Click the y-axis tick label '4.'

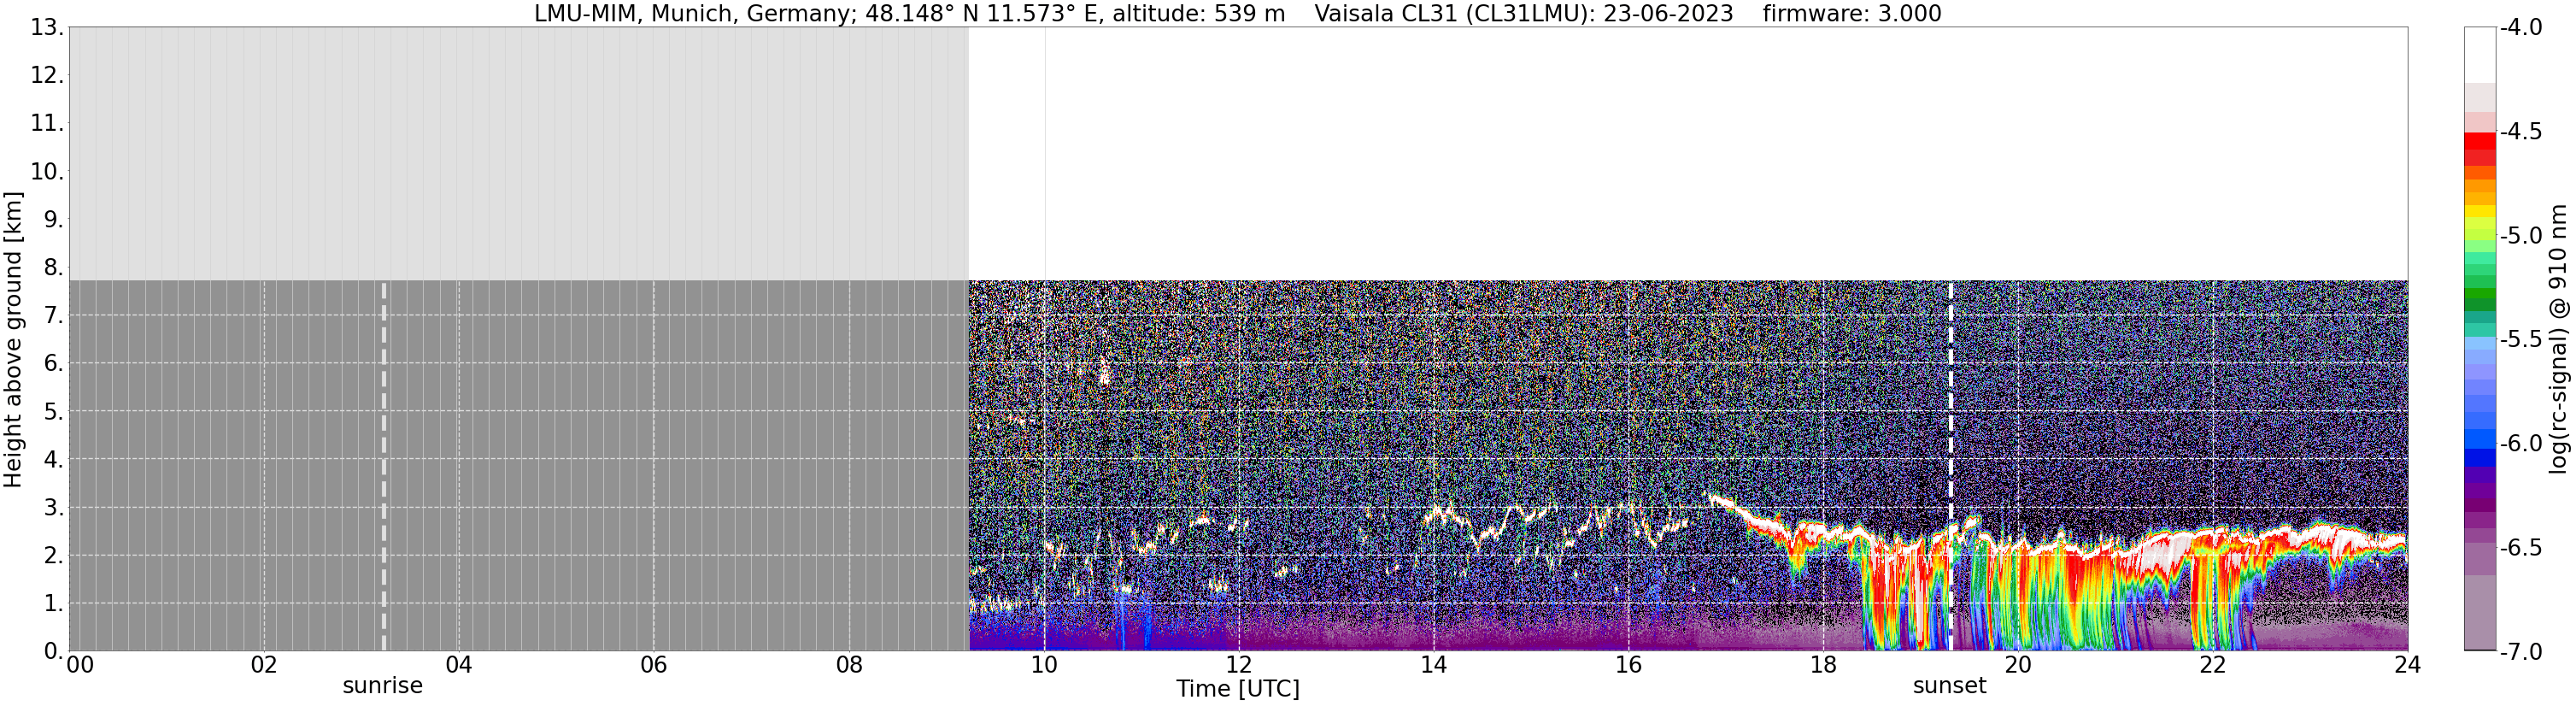(54, 460)
